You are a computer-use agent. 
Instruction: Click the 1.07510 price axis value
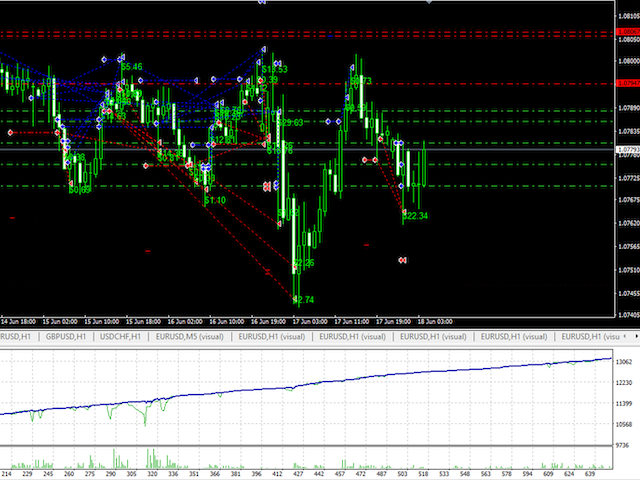click(x=629, y=270)
